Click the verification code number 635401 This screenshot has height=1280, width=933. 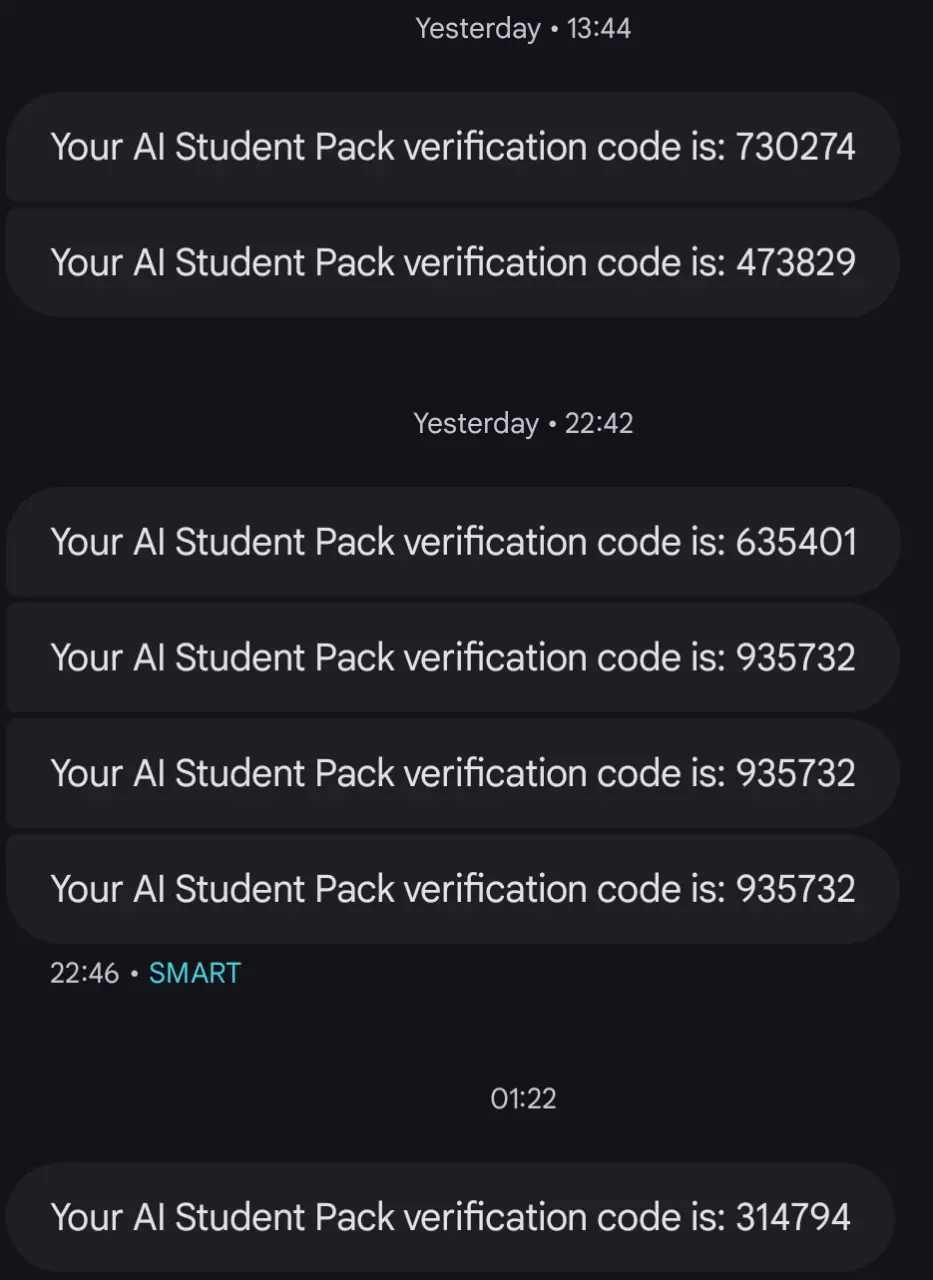tap(796, 542)
